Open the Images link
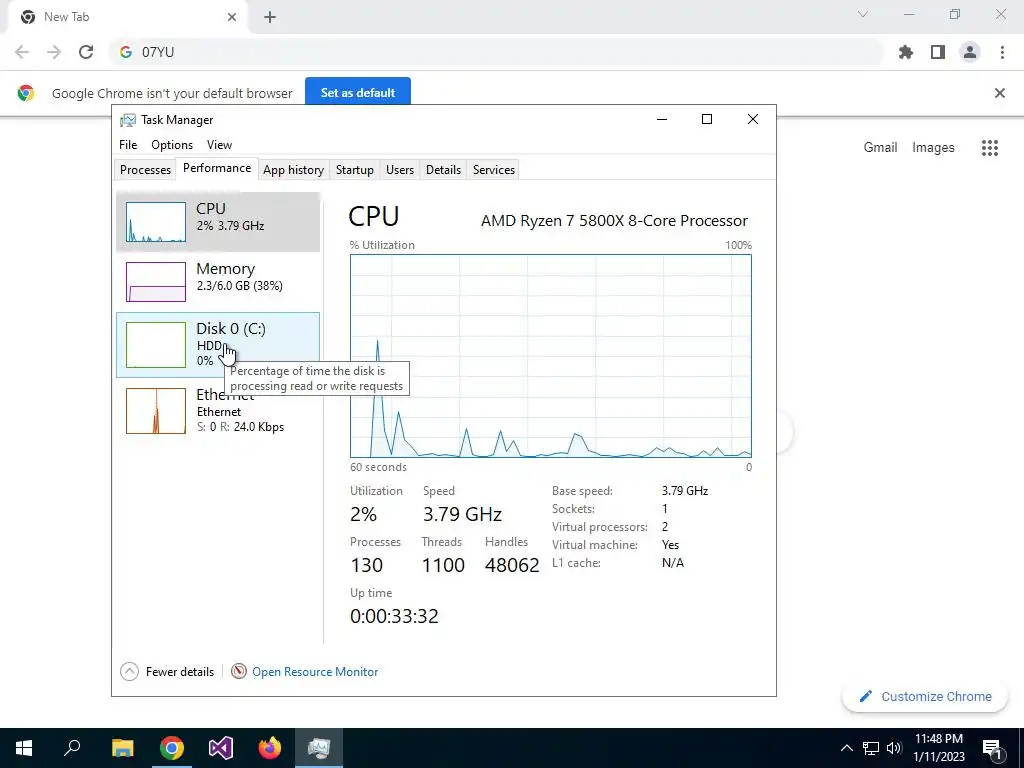The height and width of the screenshot is (768, 1024). [x=933, y=148]
